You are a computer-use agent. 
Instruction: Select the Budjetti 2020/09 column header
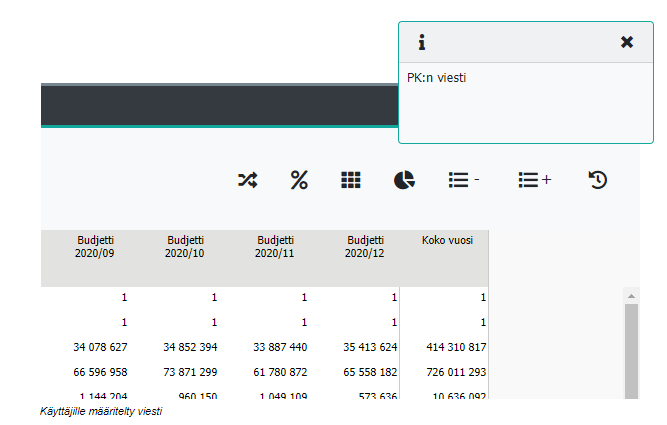pos(96,247)
